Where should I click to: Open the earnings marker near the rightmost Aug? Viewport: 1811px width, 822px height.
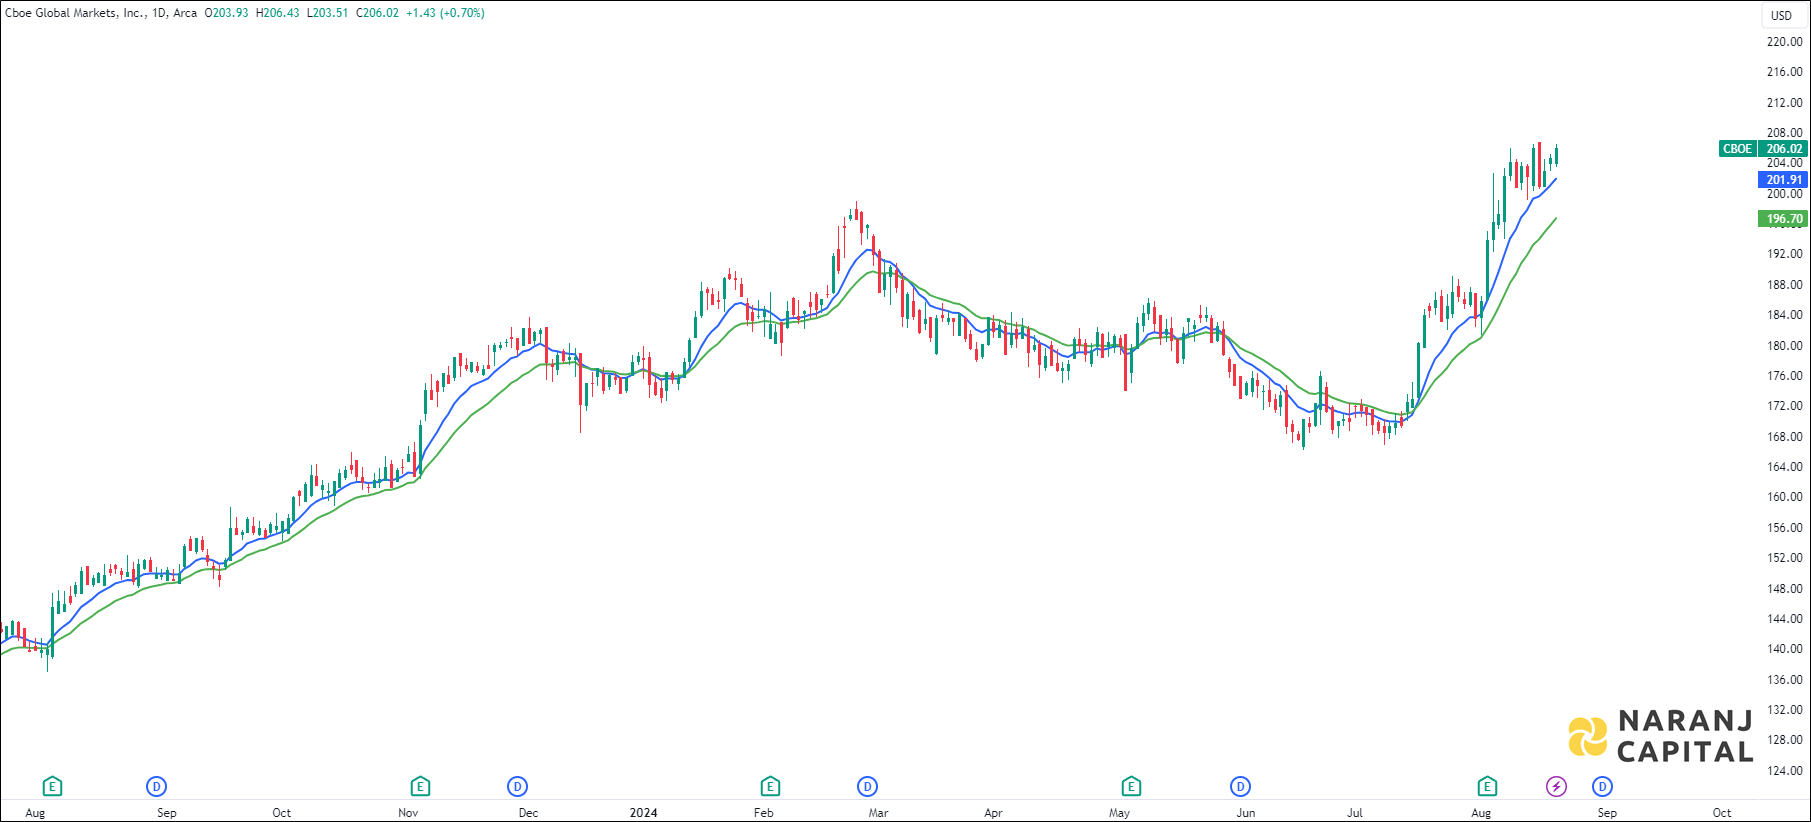tap(1487, 787)
